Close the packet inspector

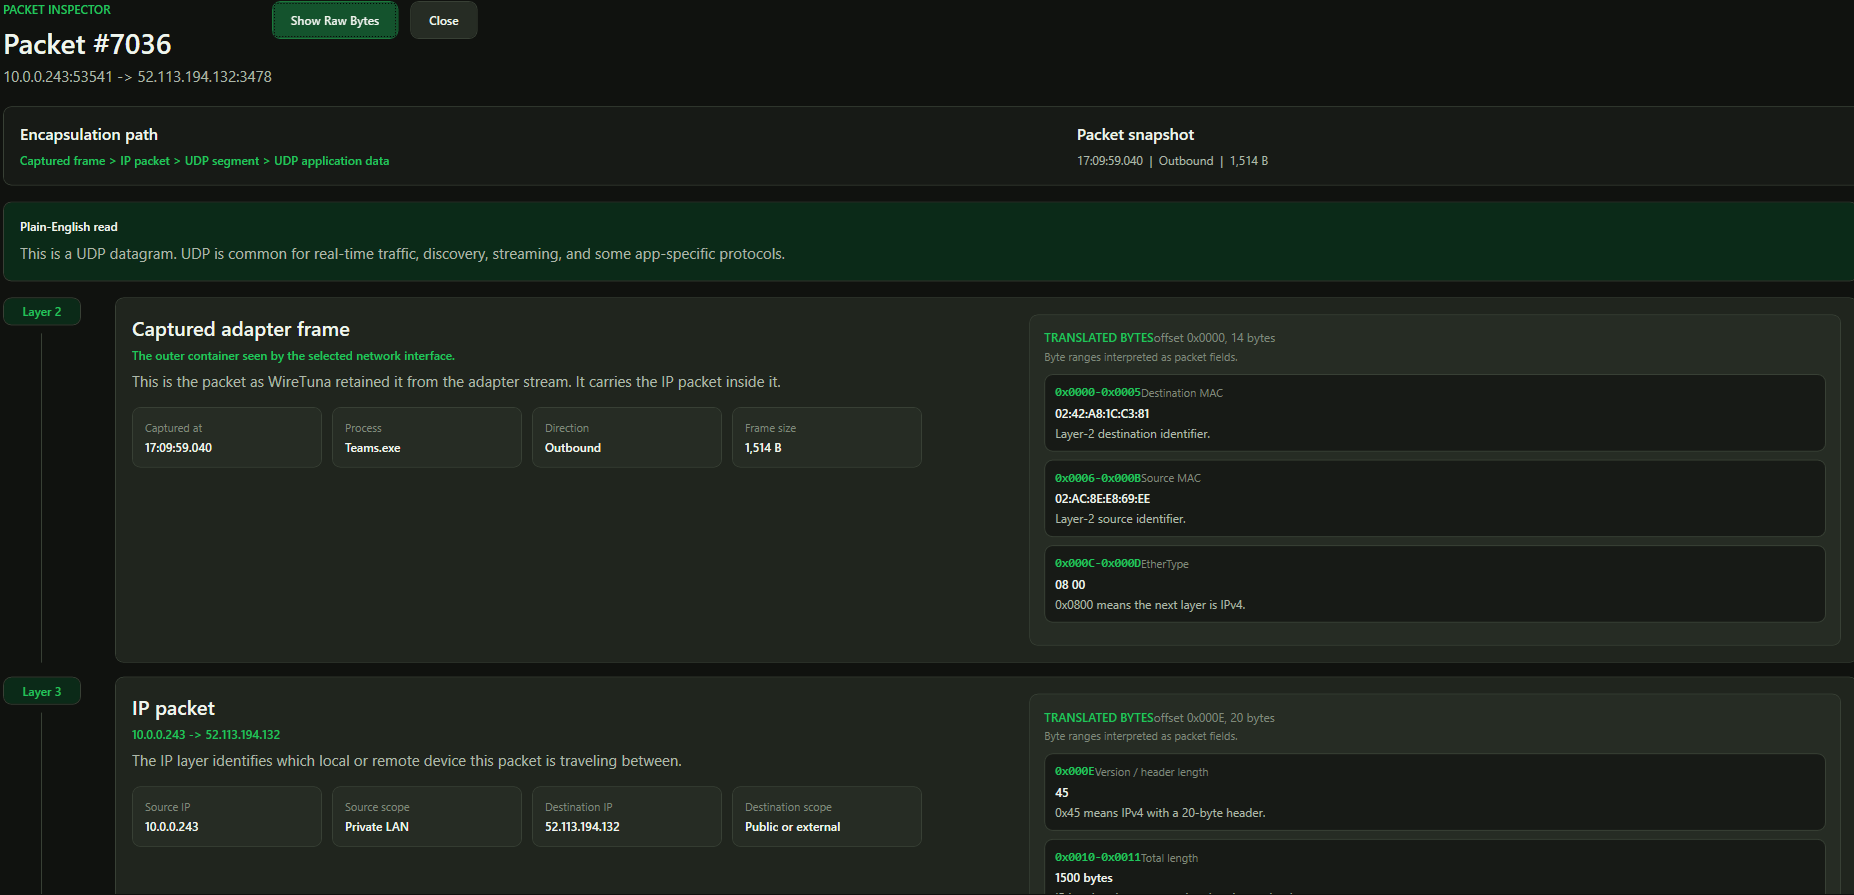pos(444,20)
